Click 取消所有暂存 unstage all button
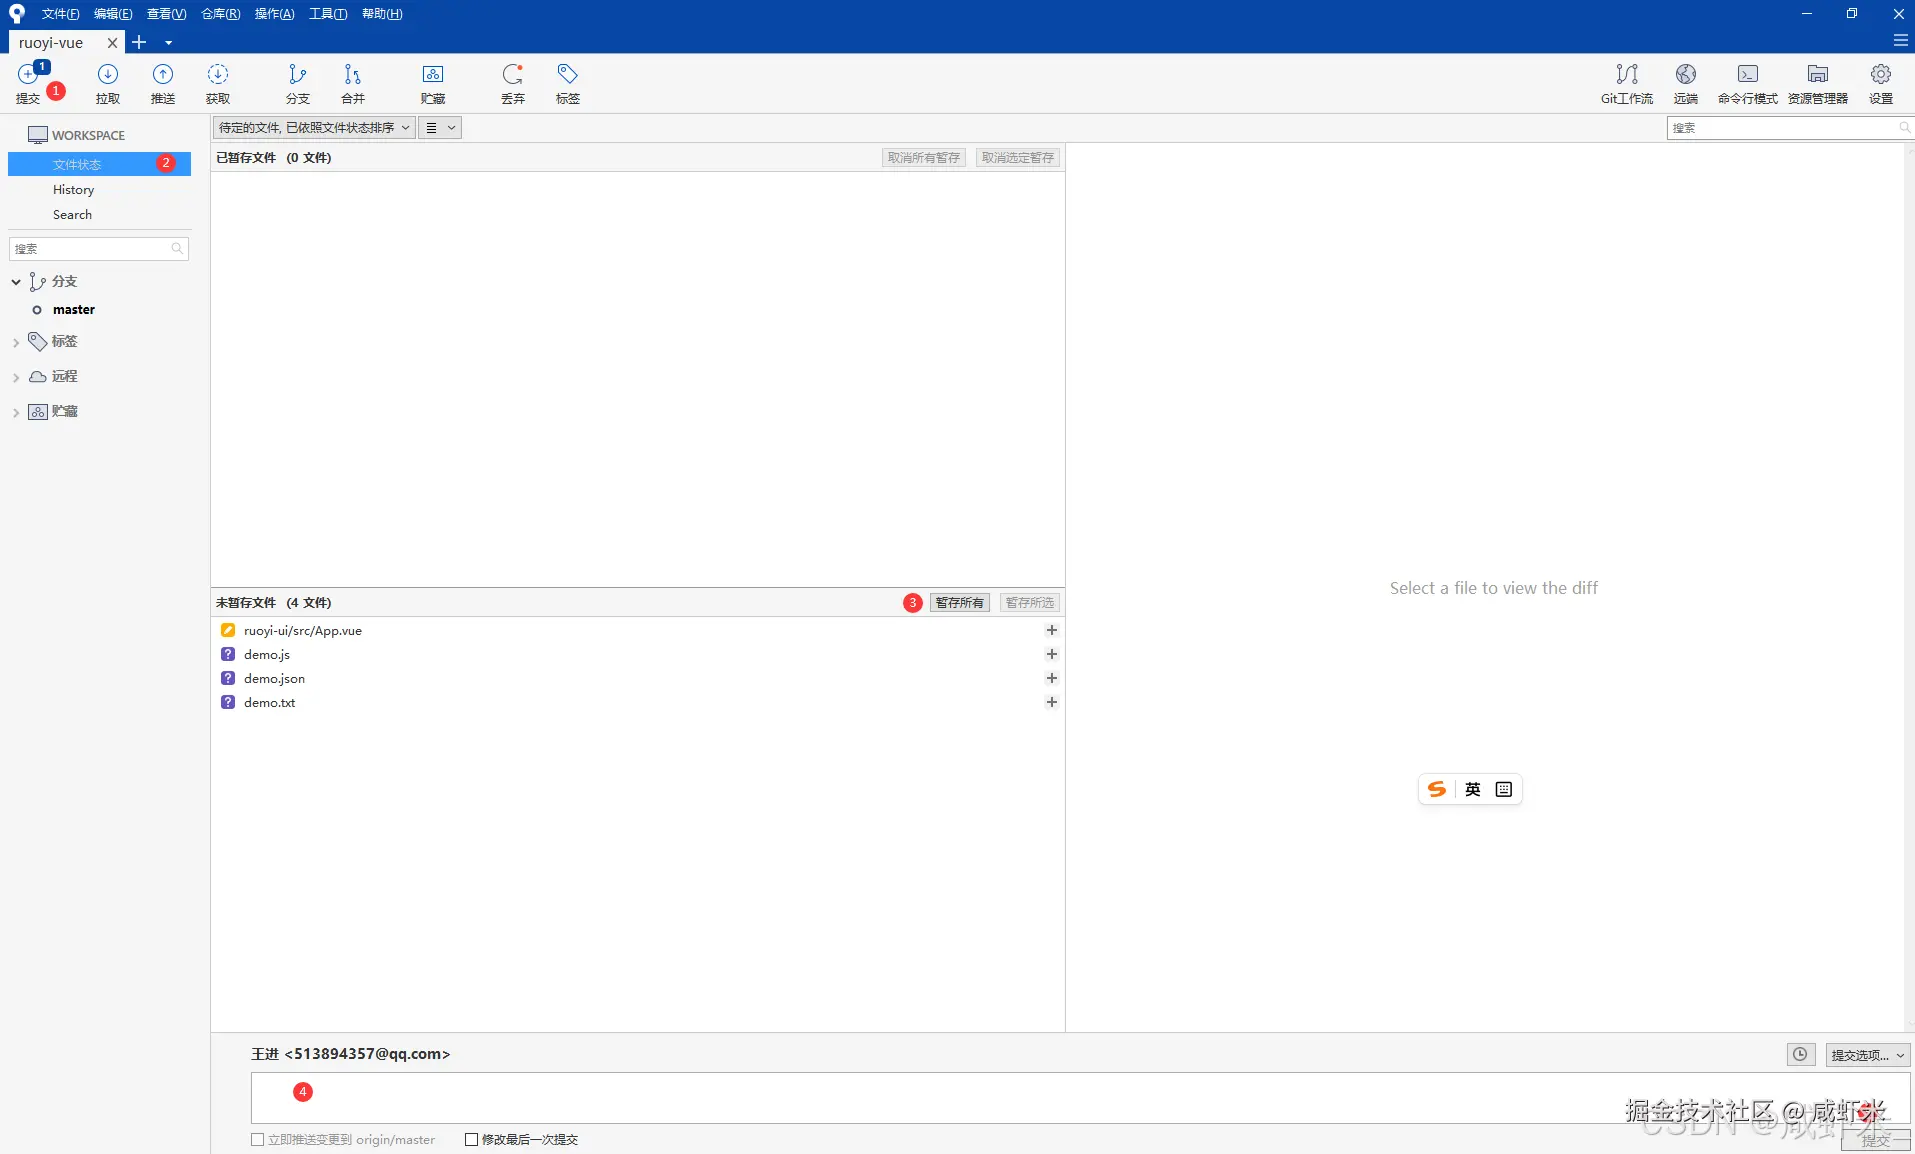 tap(923, 157)
